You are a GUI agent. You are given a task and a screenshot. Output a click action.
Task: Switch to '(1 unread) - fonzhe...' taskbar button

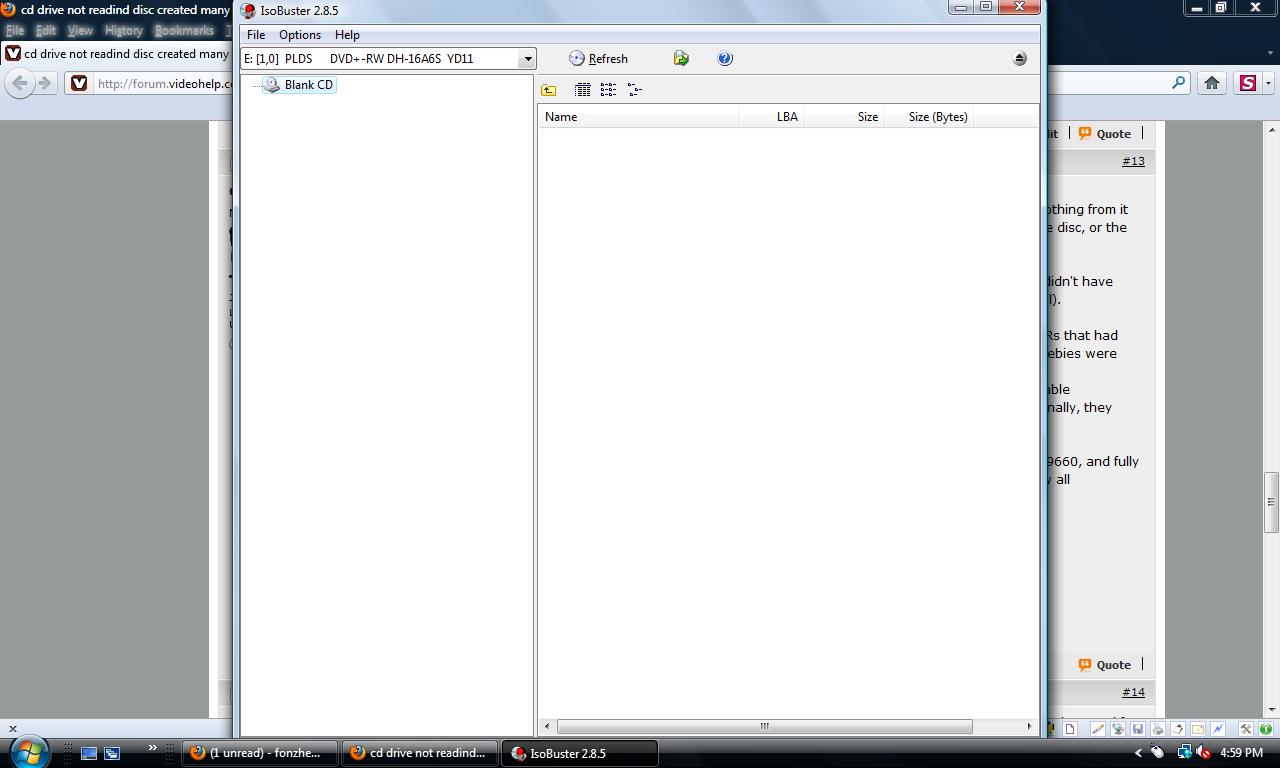[260, 753]
